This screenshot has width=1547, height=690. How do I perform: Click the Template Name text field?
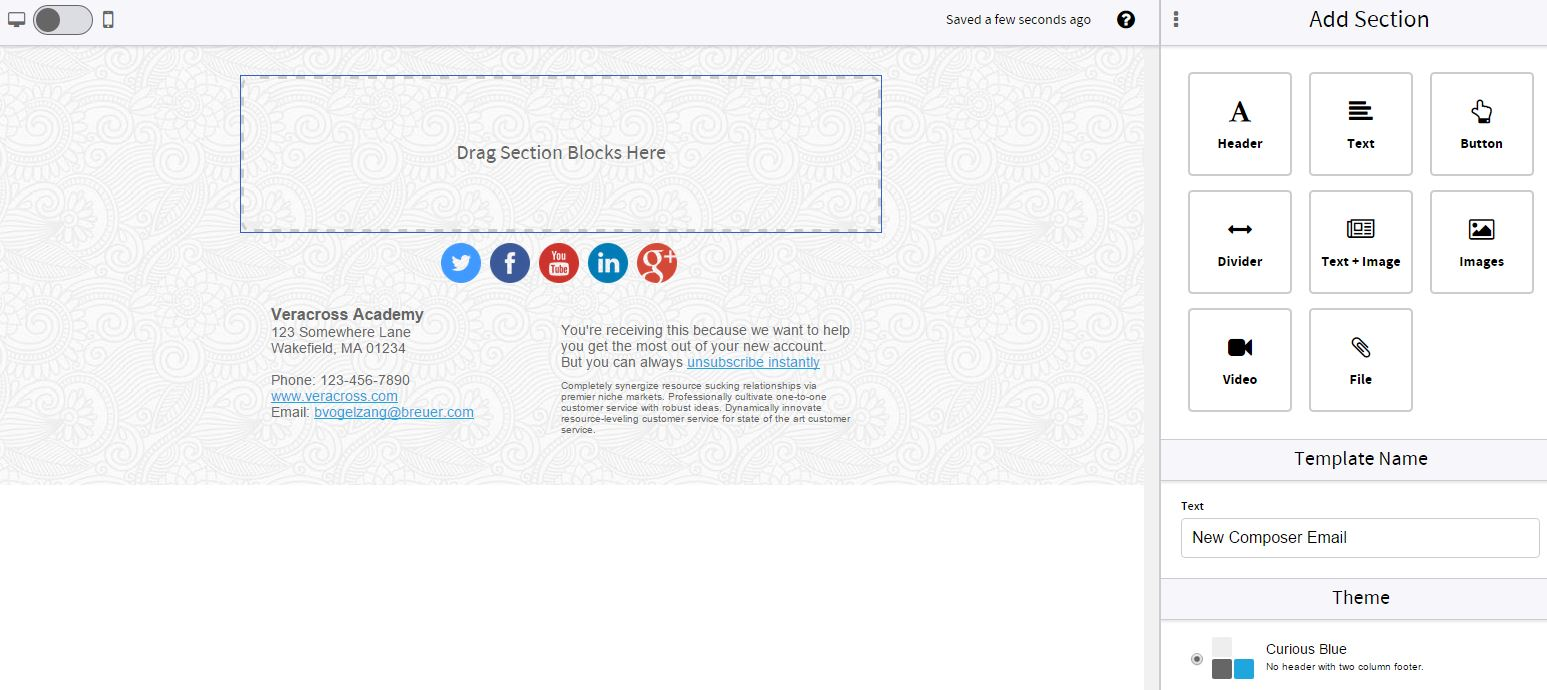tap(1359, 538)
